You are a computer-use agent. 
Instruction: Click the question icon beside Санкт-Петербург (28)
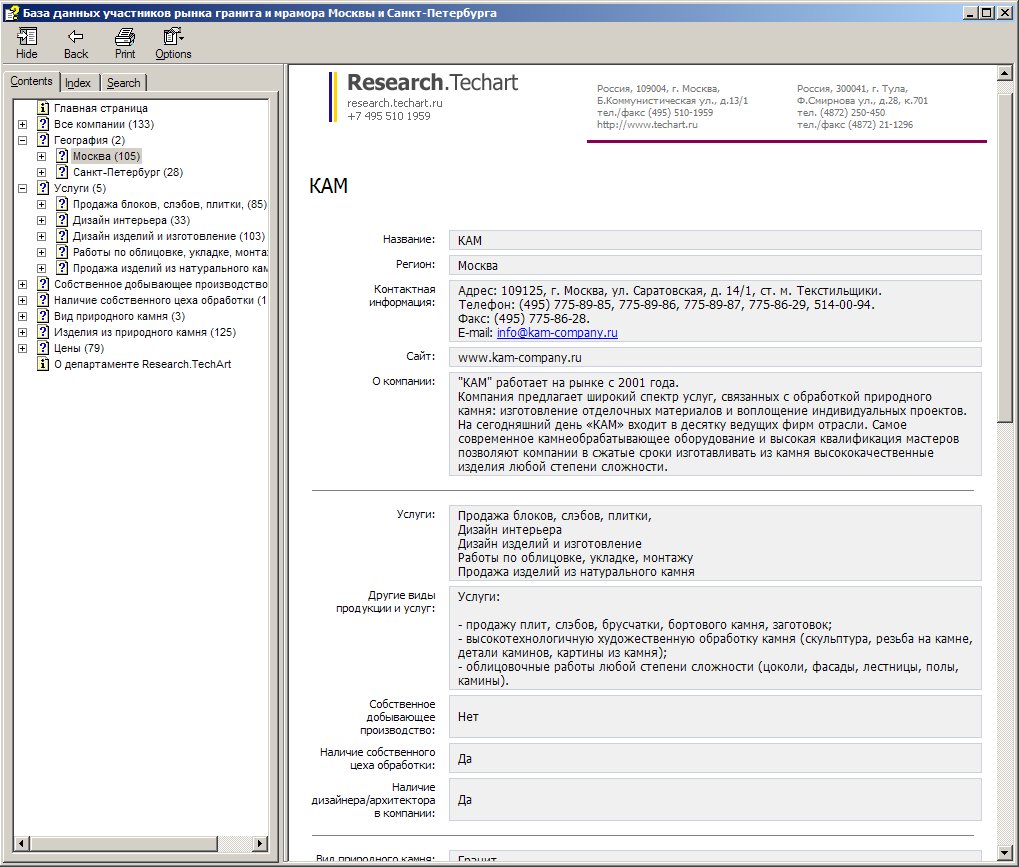(62, 172)
